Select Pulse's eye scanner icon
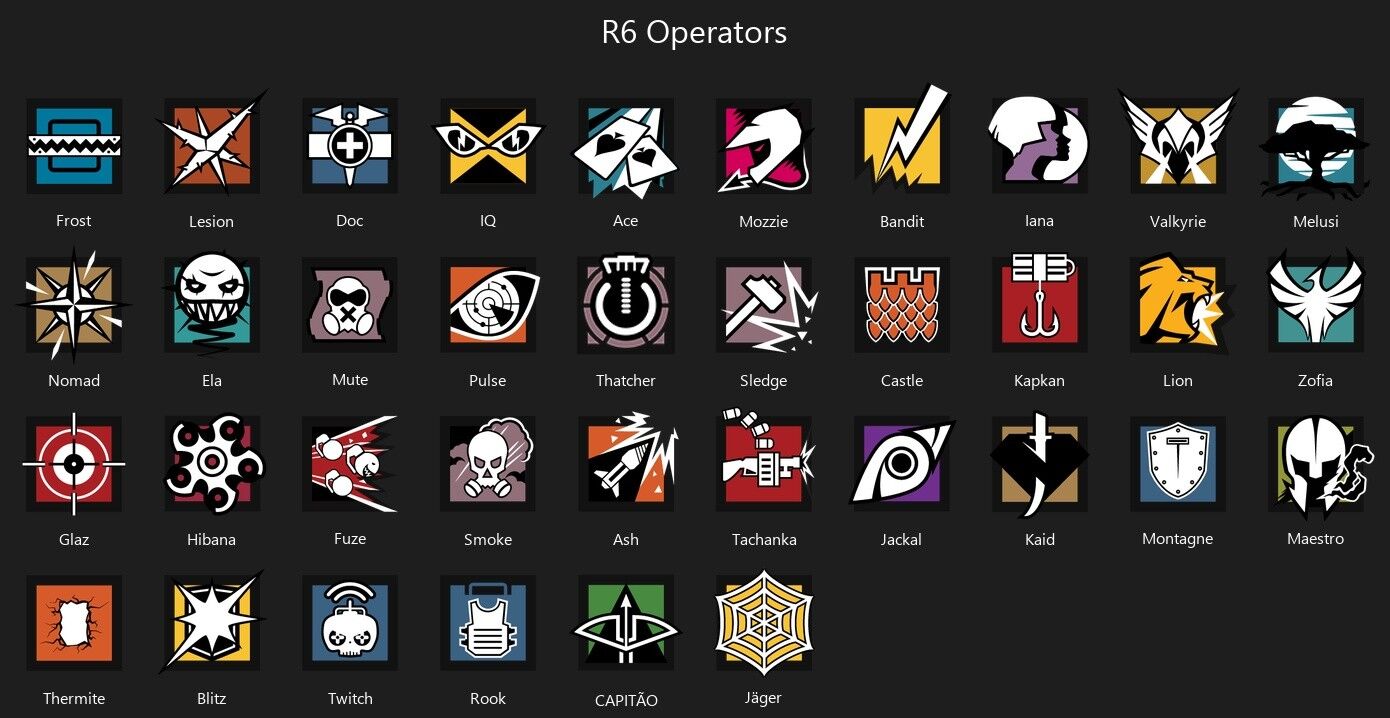 click(488, 305)
